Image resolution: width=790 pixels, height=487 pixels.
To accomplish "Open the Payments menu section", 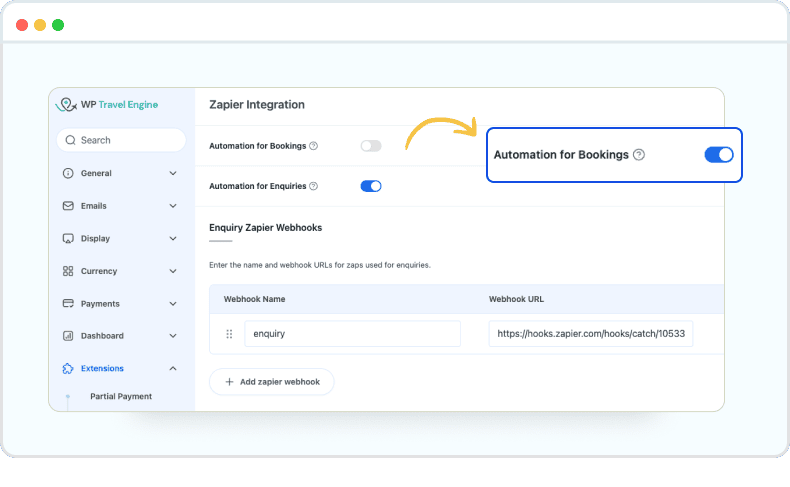I will point(100,304).
